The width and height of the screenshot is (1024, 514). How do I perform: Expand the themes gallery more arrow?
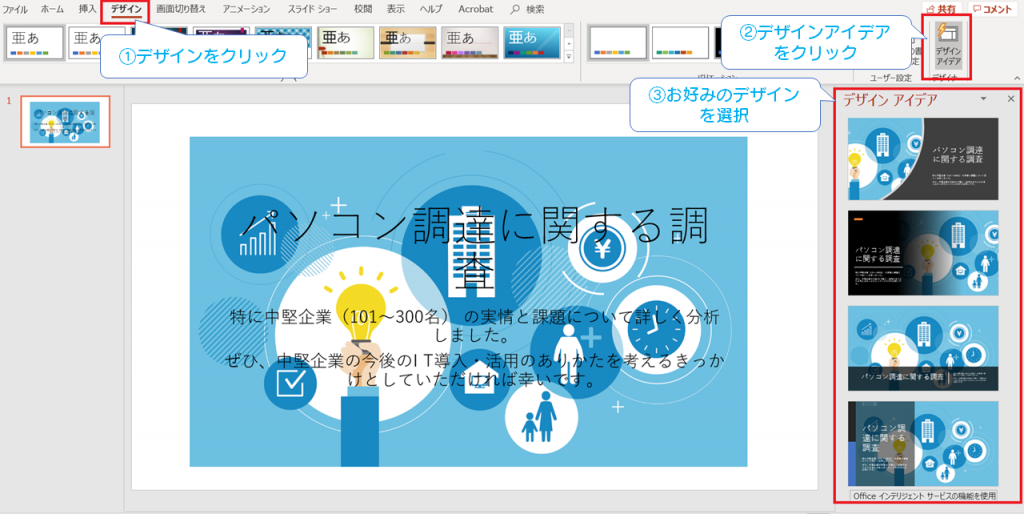pos(568,57)
